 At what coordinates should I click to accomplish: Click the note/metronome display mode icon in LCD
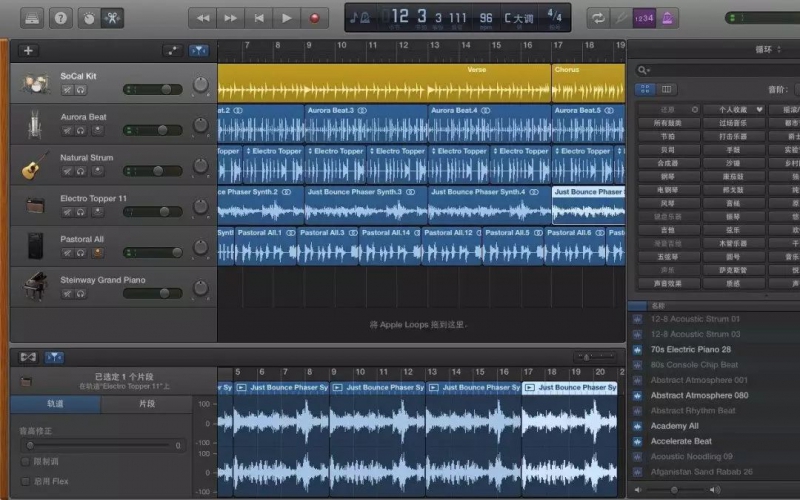coord(360,18)
